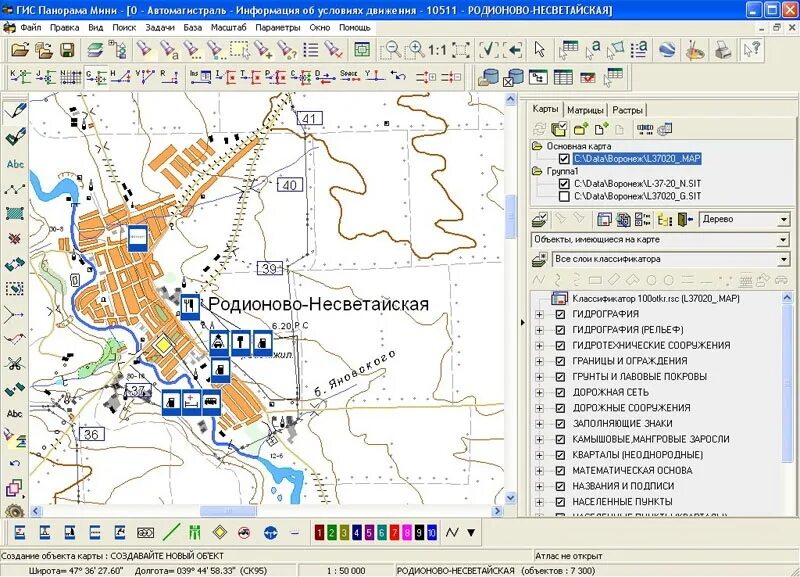Select the teal swatch numbered 6
The width and height of the screenshot is (800, 577).
(x=382, y=533)
